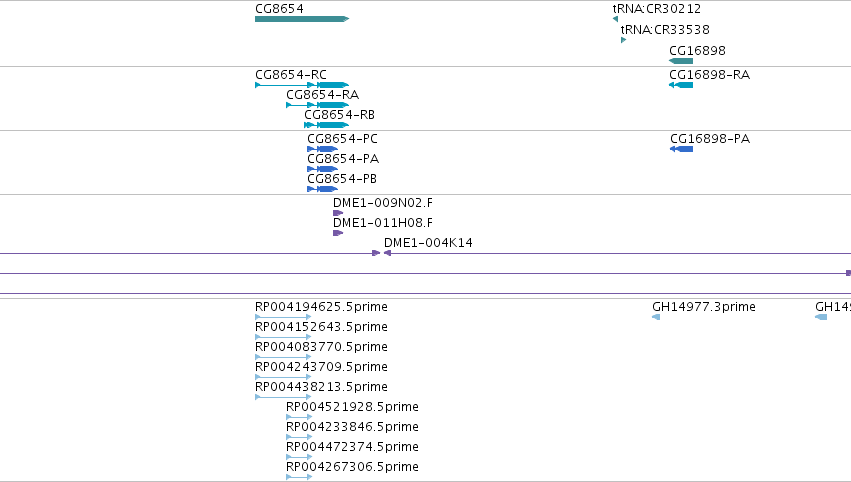Image resolution: width=851 pixels, height=482 pixels.
Task: Click the CG16898-PA label
Action: 710,138
